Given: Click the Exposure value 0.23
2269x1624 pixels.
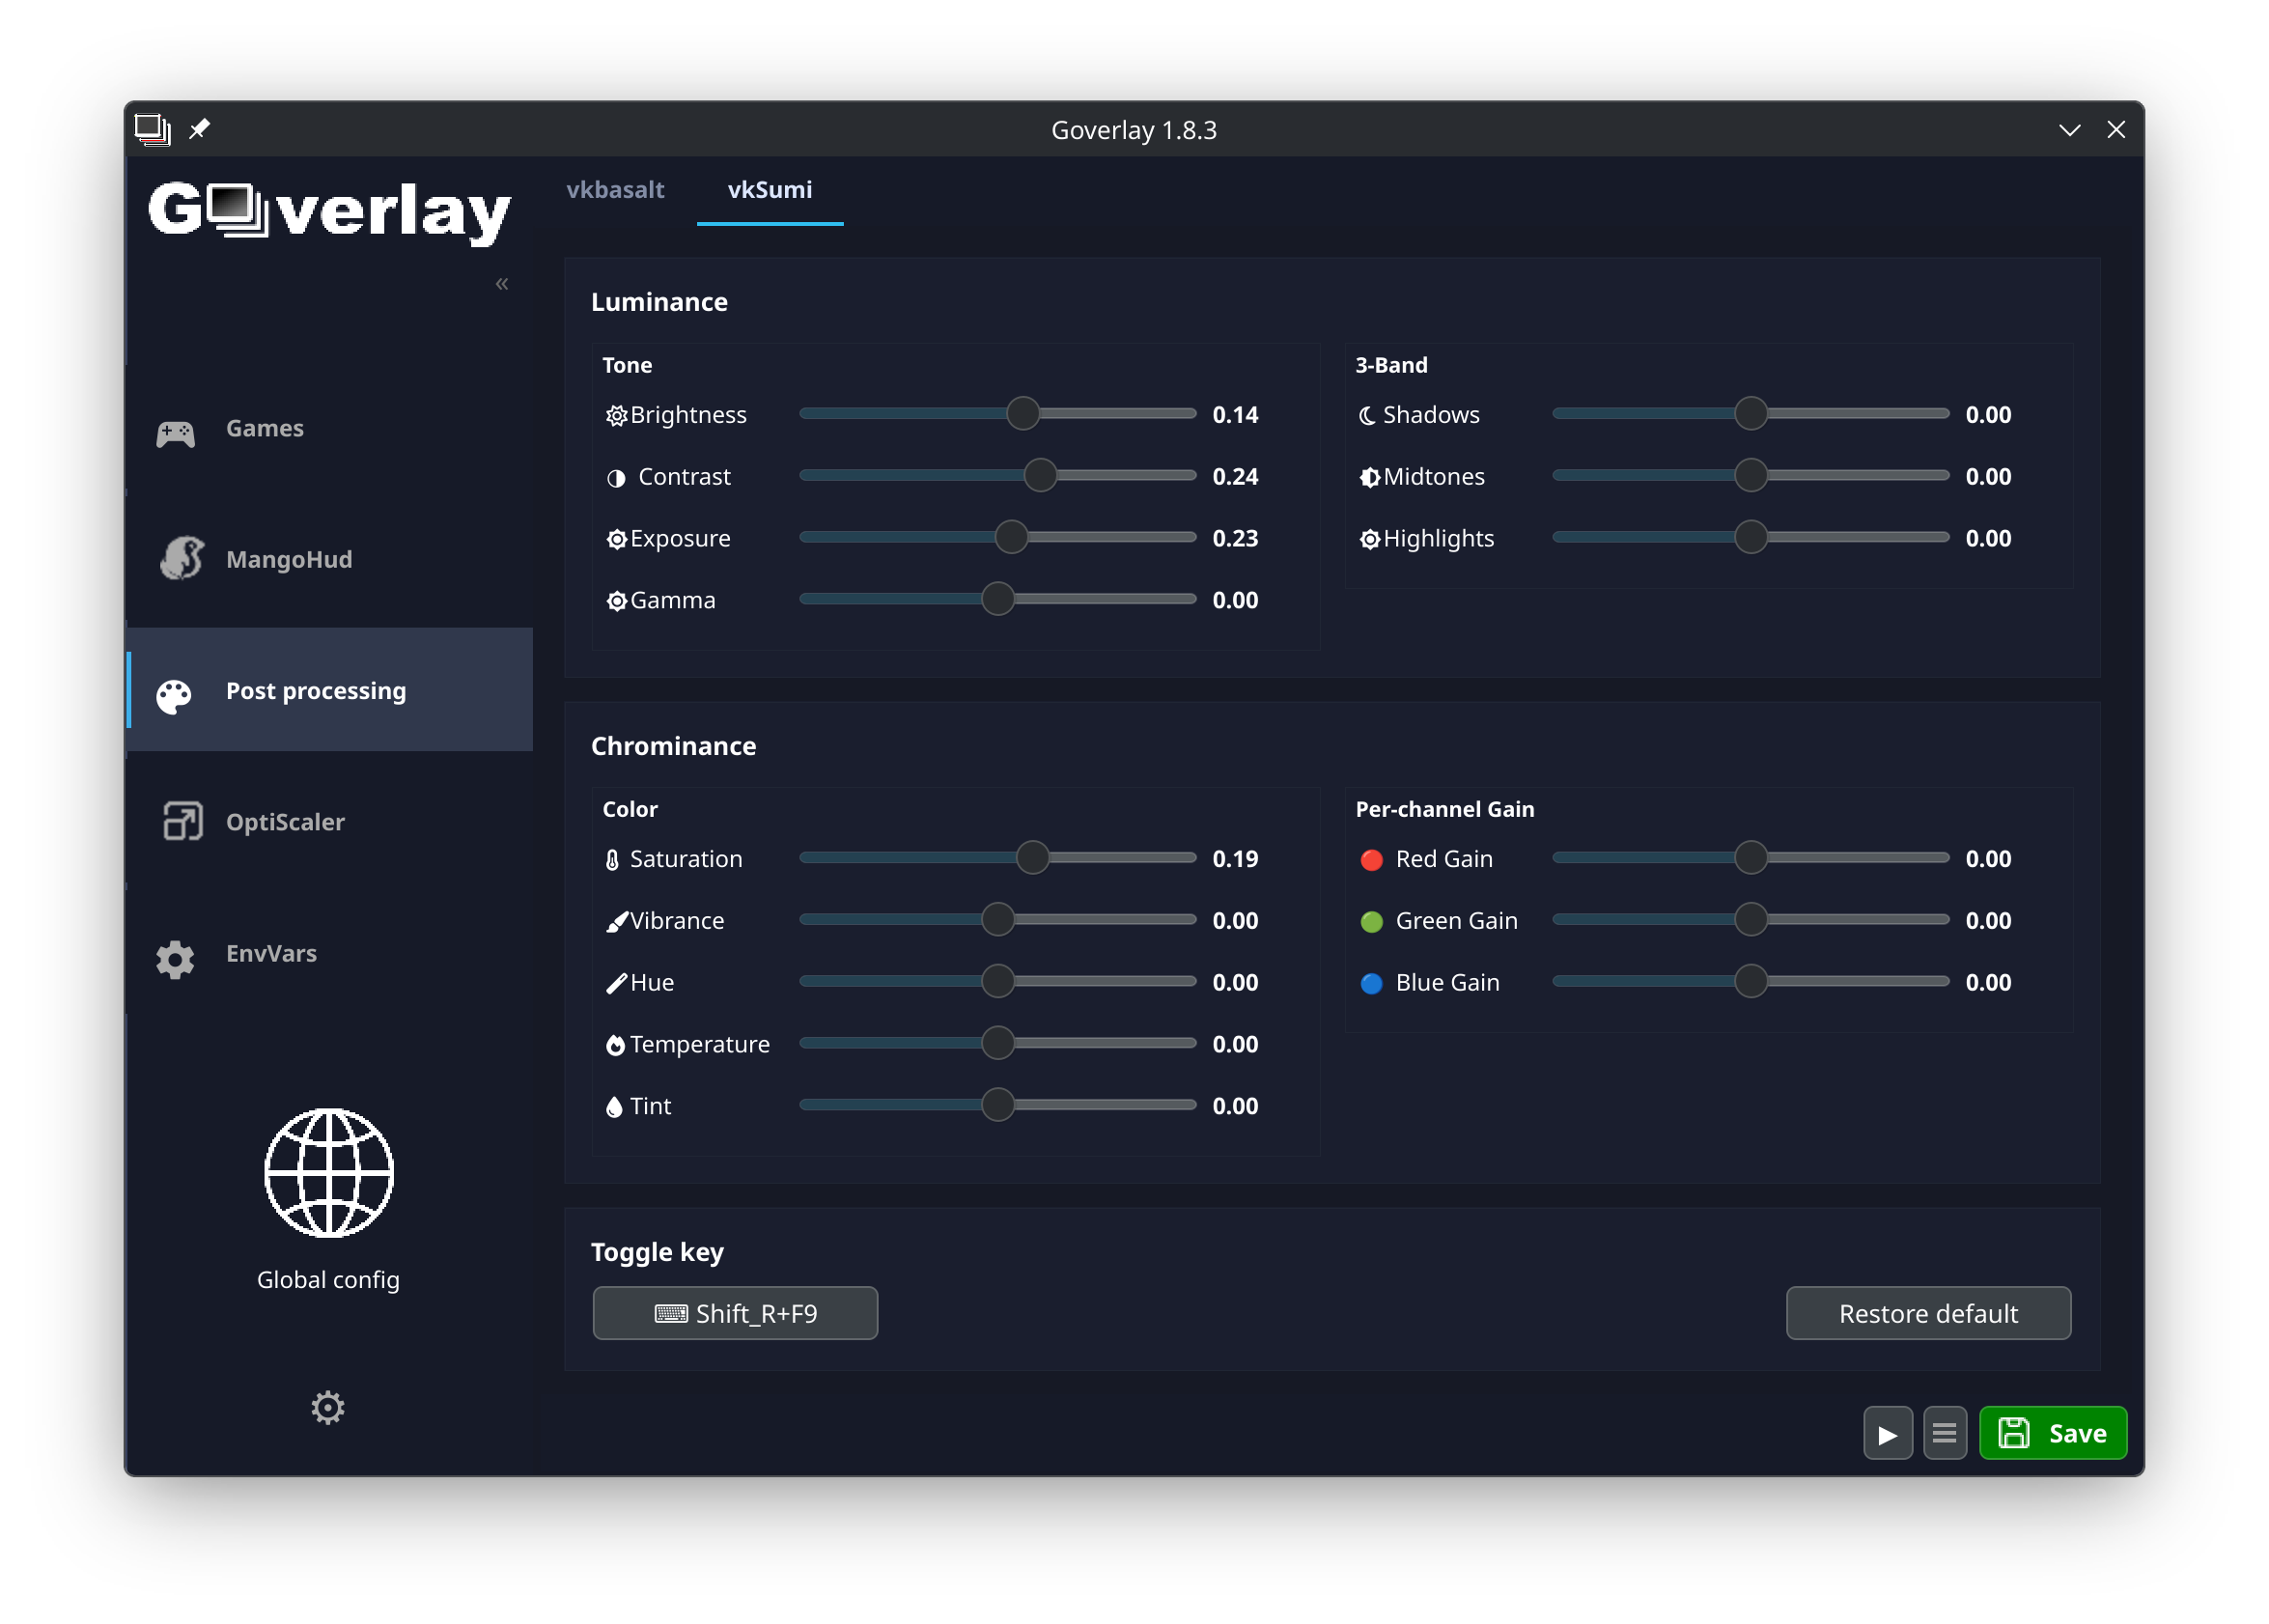Looking at the screenshot, I should pyautogui.click(x=1235, y=538).
